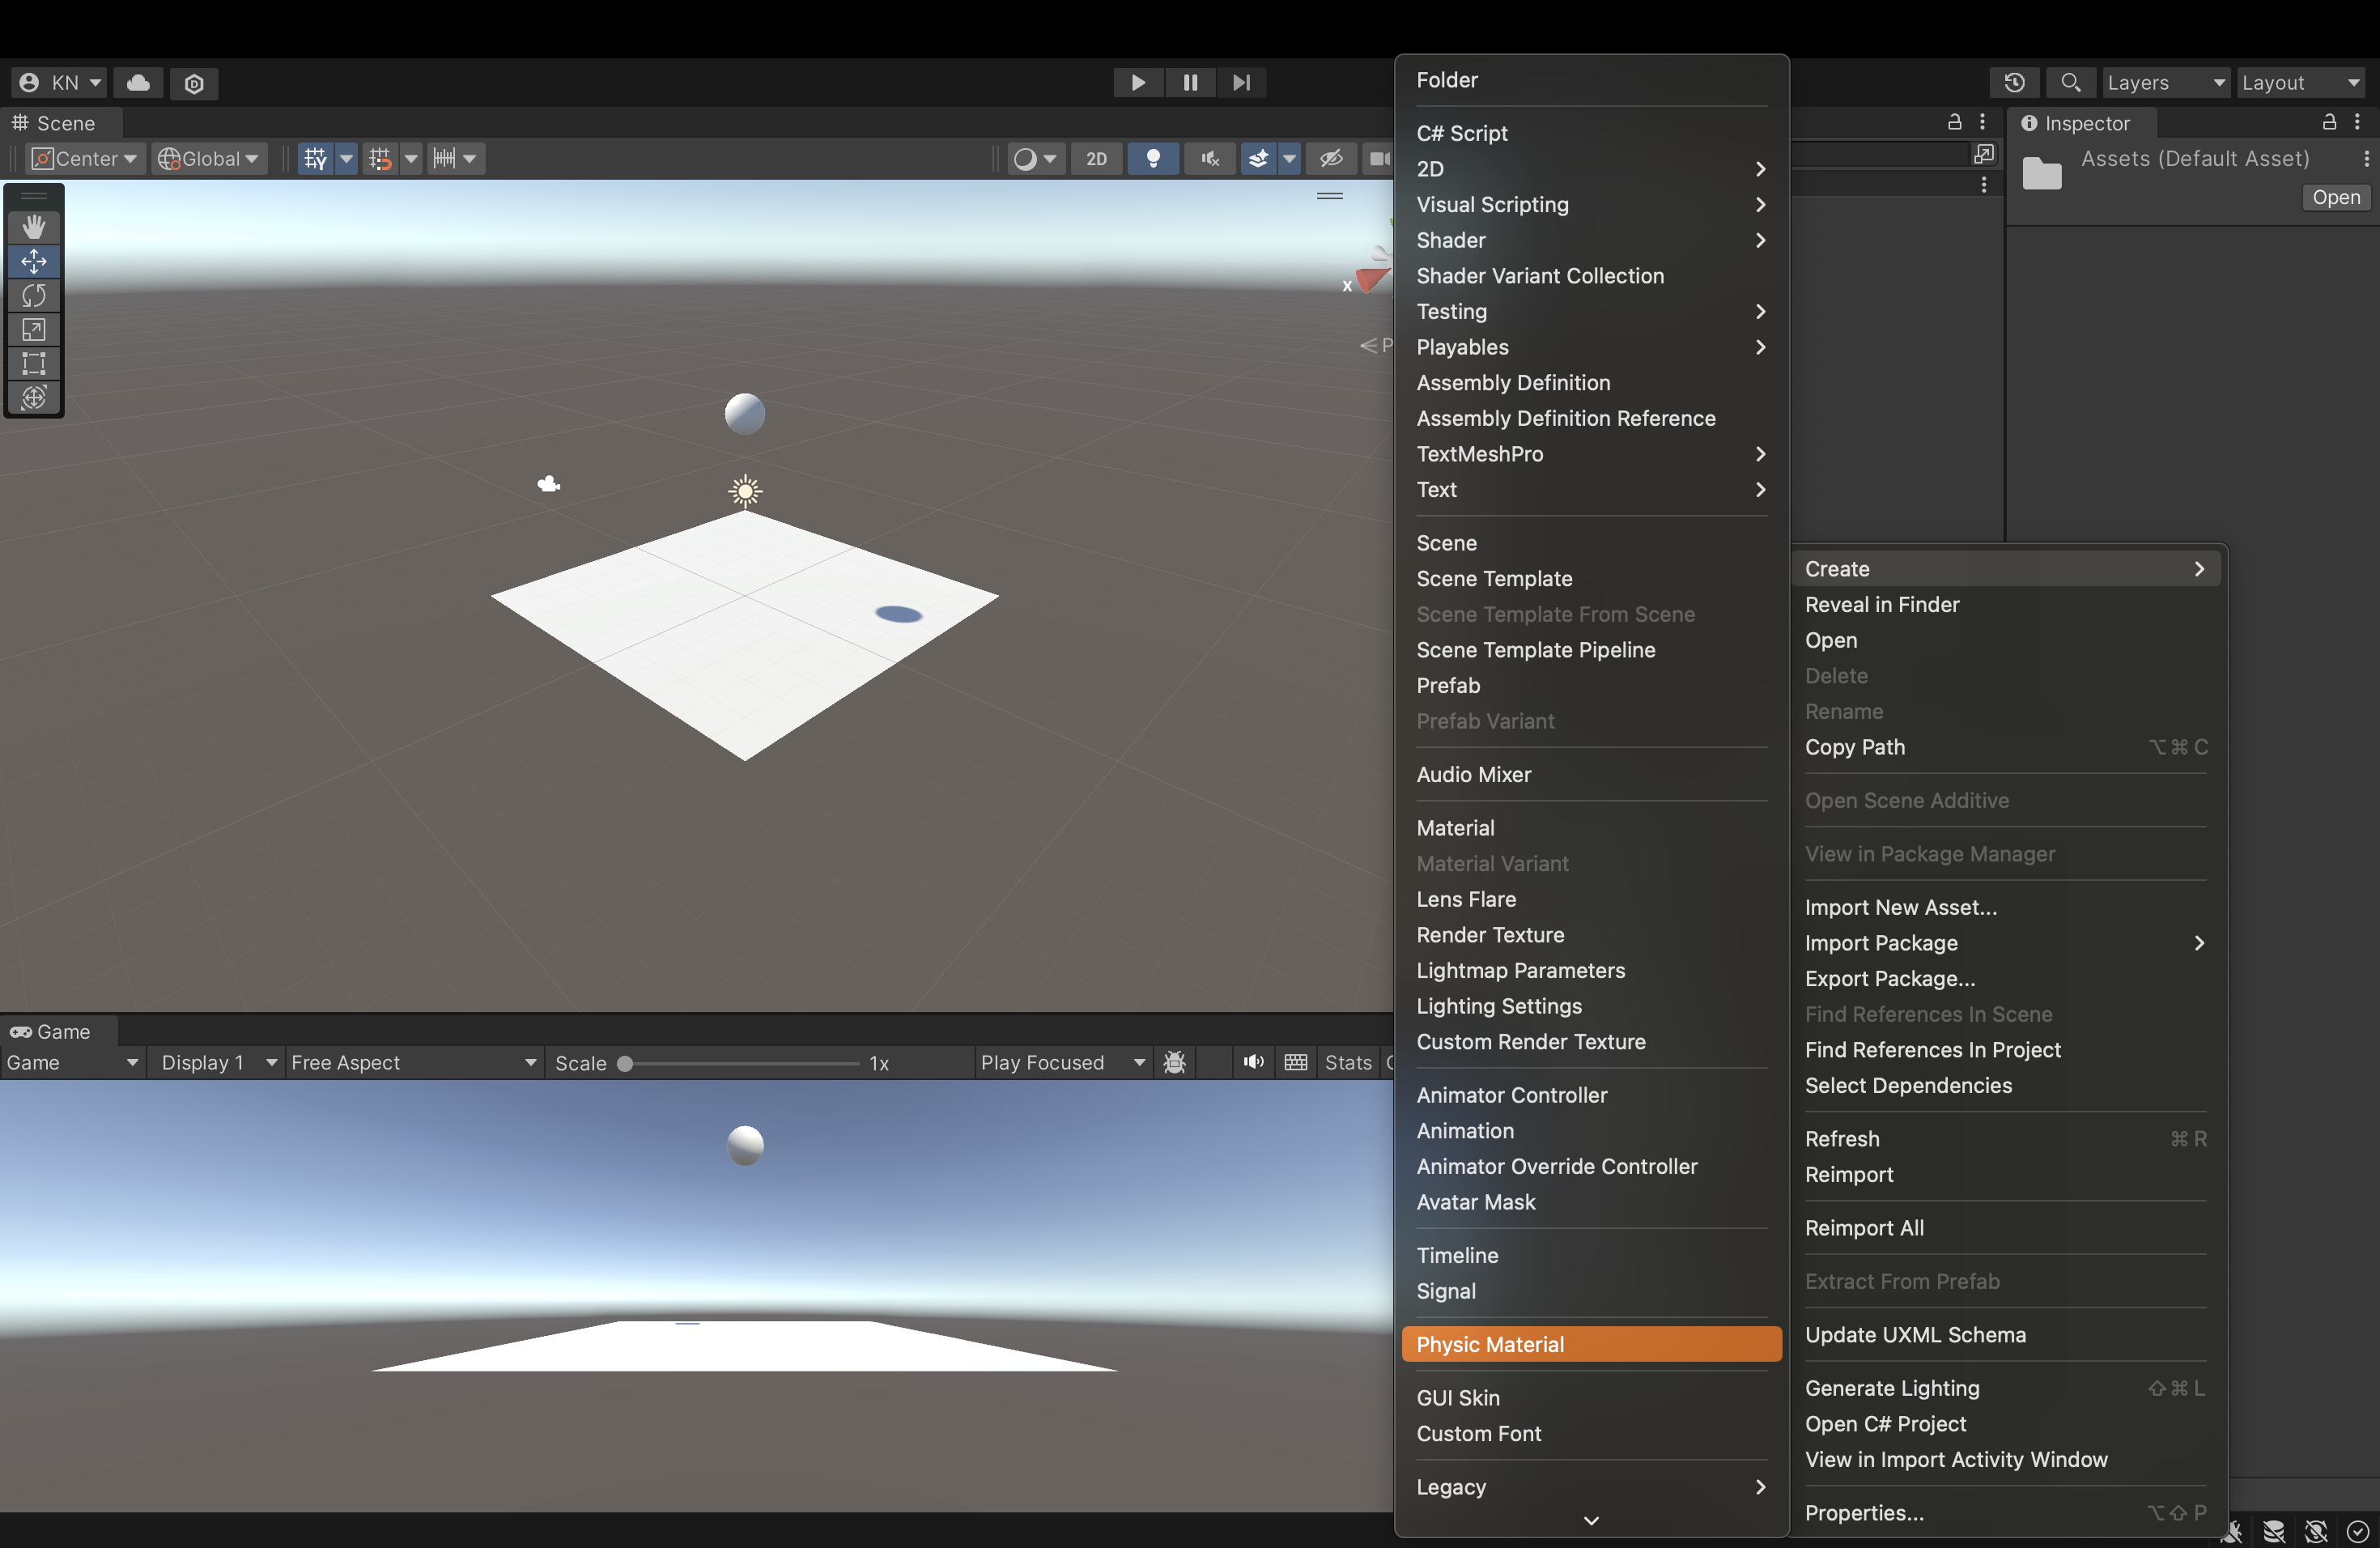Select the Hand view tool
Viewport: 2380px width, 1548px height.
pos(33,227)
